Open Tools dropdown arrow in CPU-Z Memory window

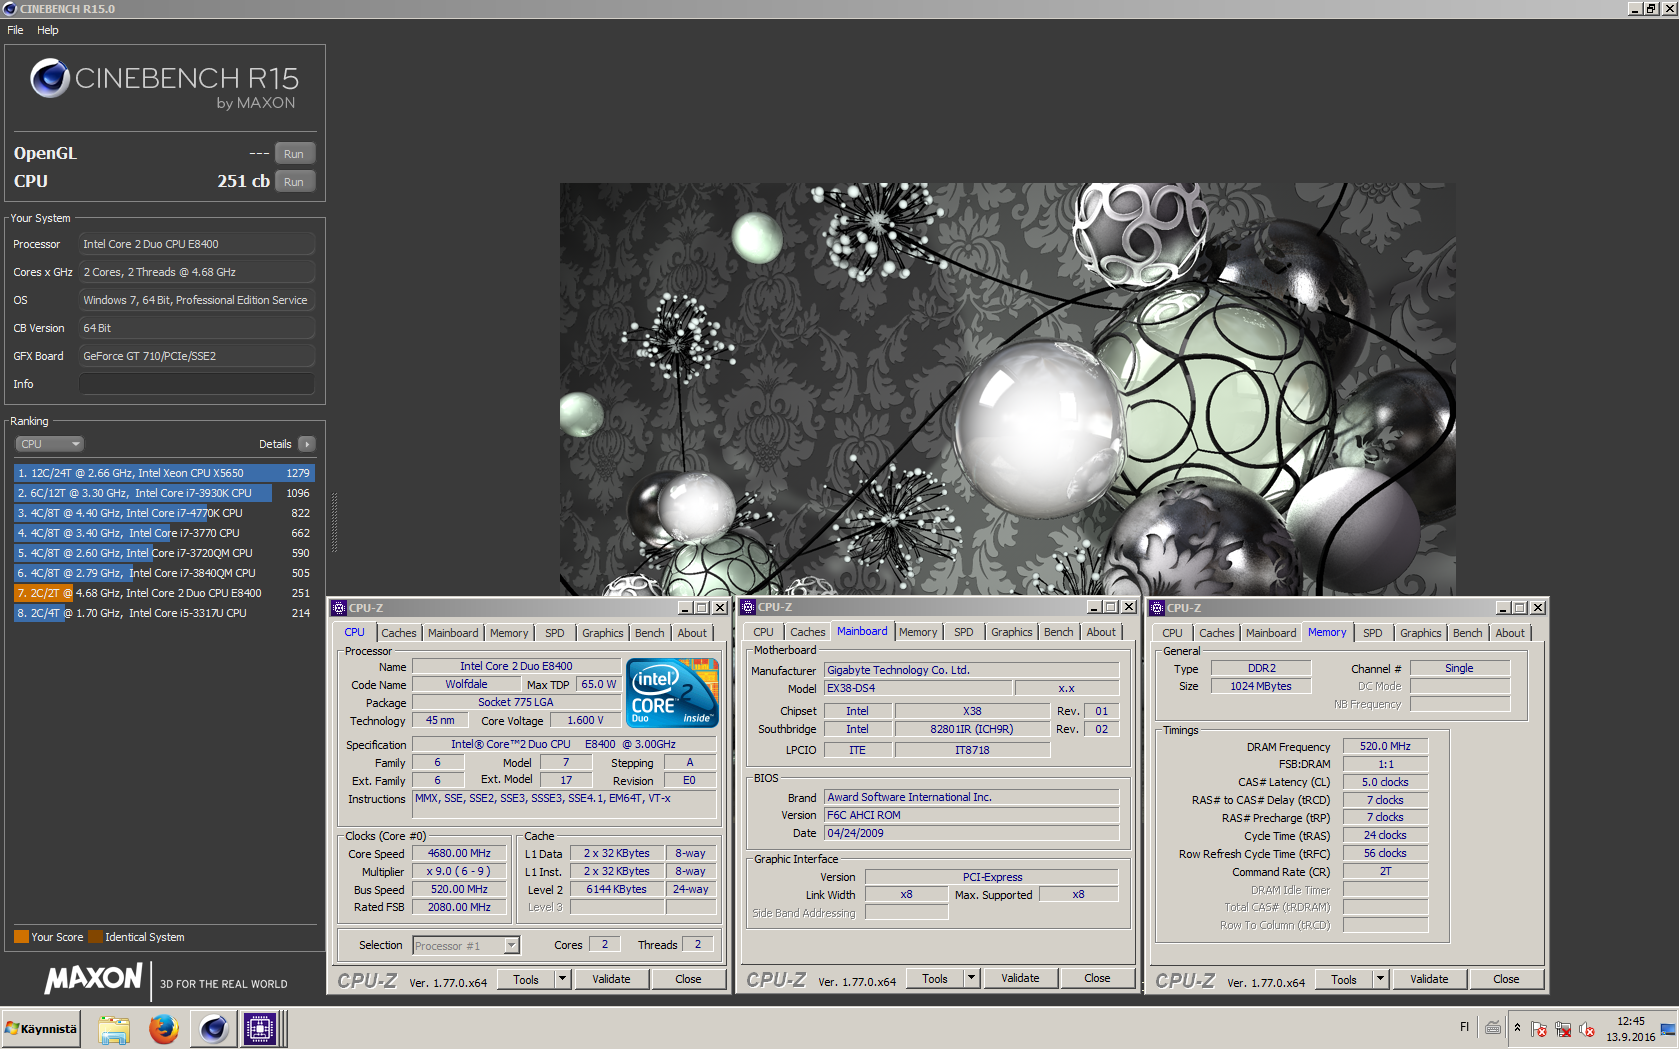[x=1381, y=979]
